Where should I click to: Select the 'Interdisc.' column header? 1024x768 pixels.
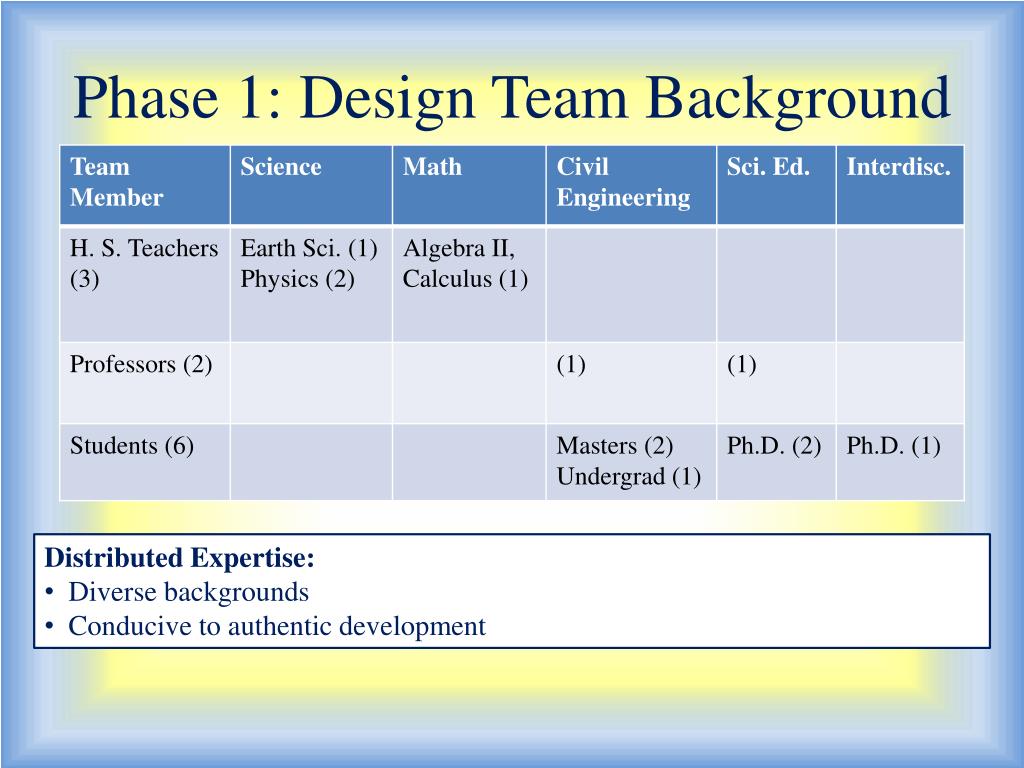pyautogui.click(x=900, y=185)
